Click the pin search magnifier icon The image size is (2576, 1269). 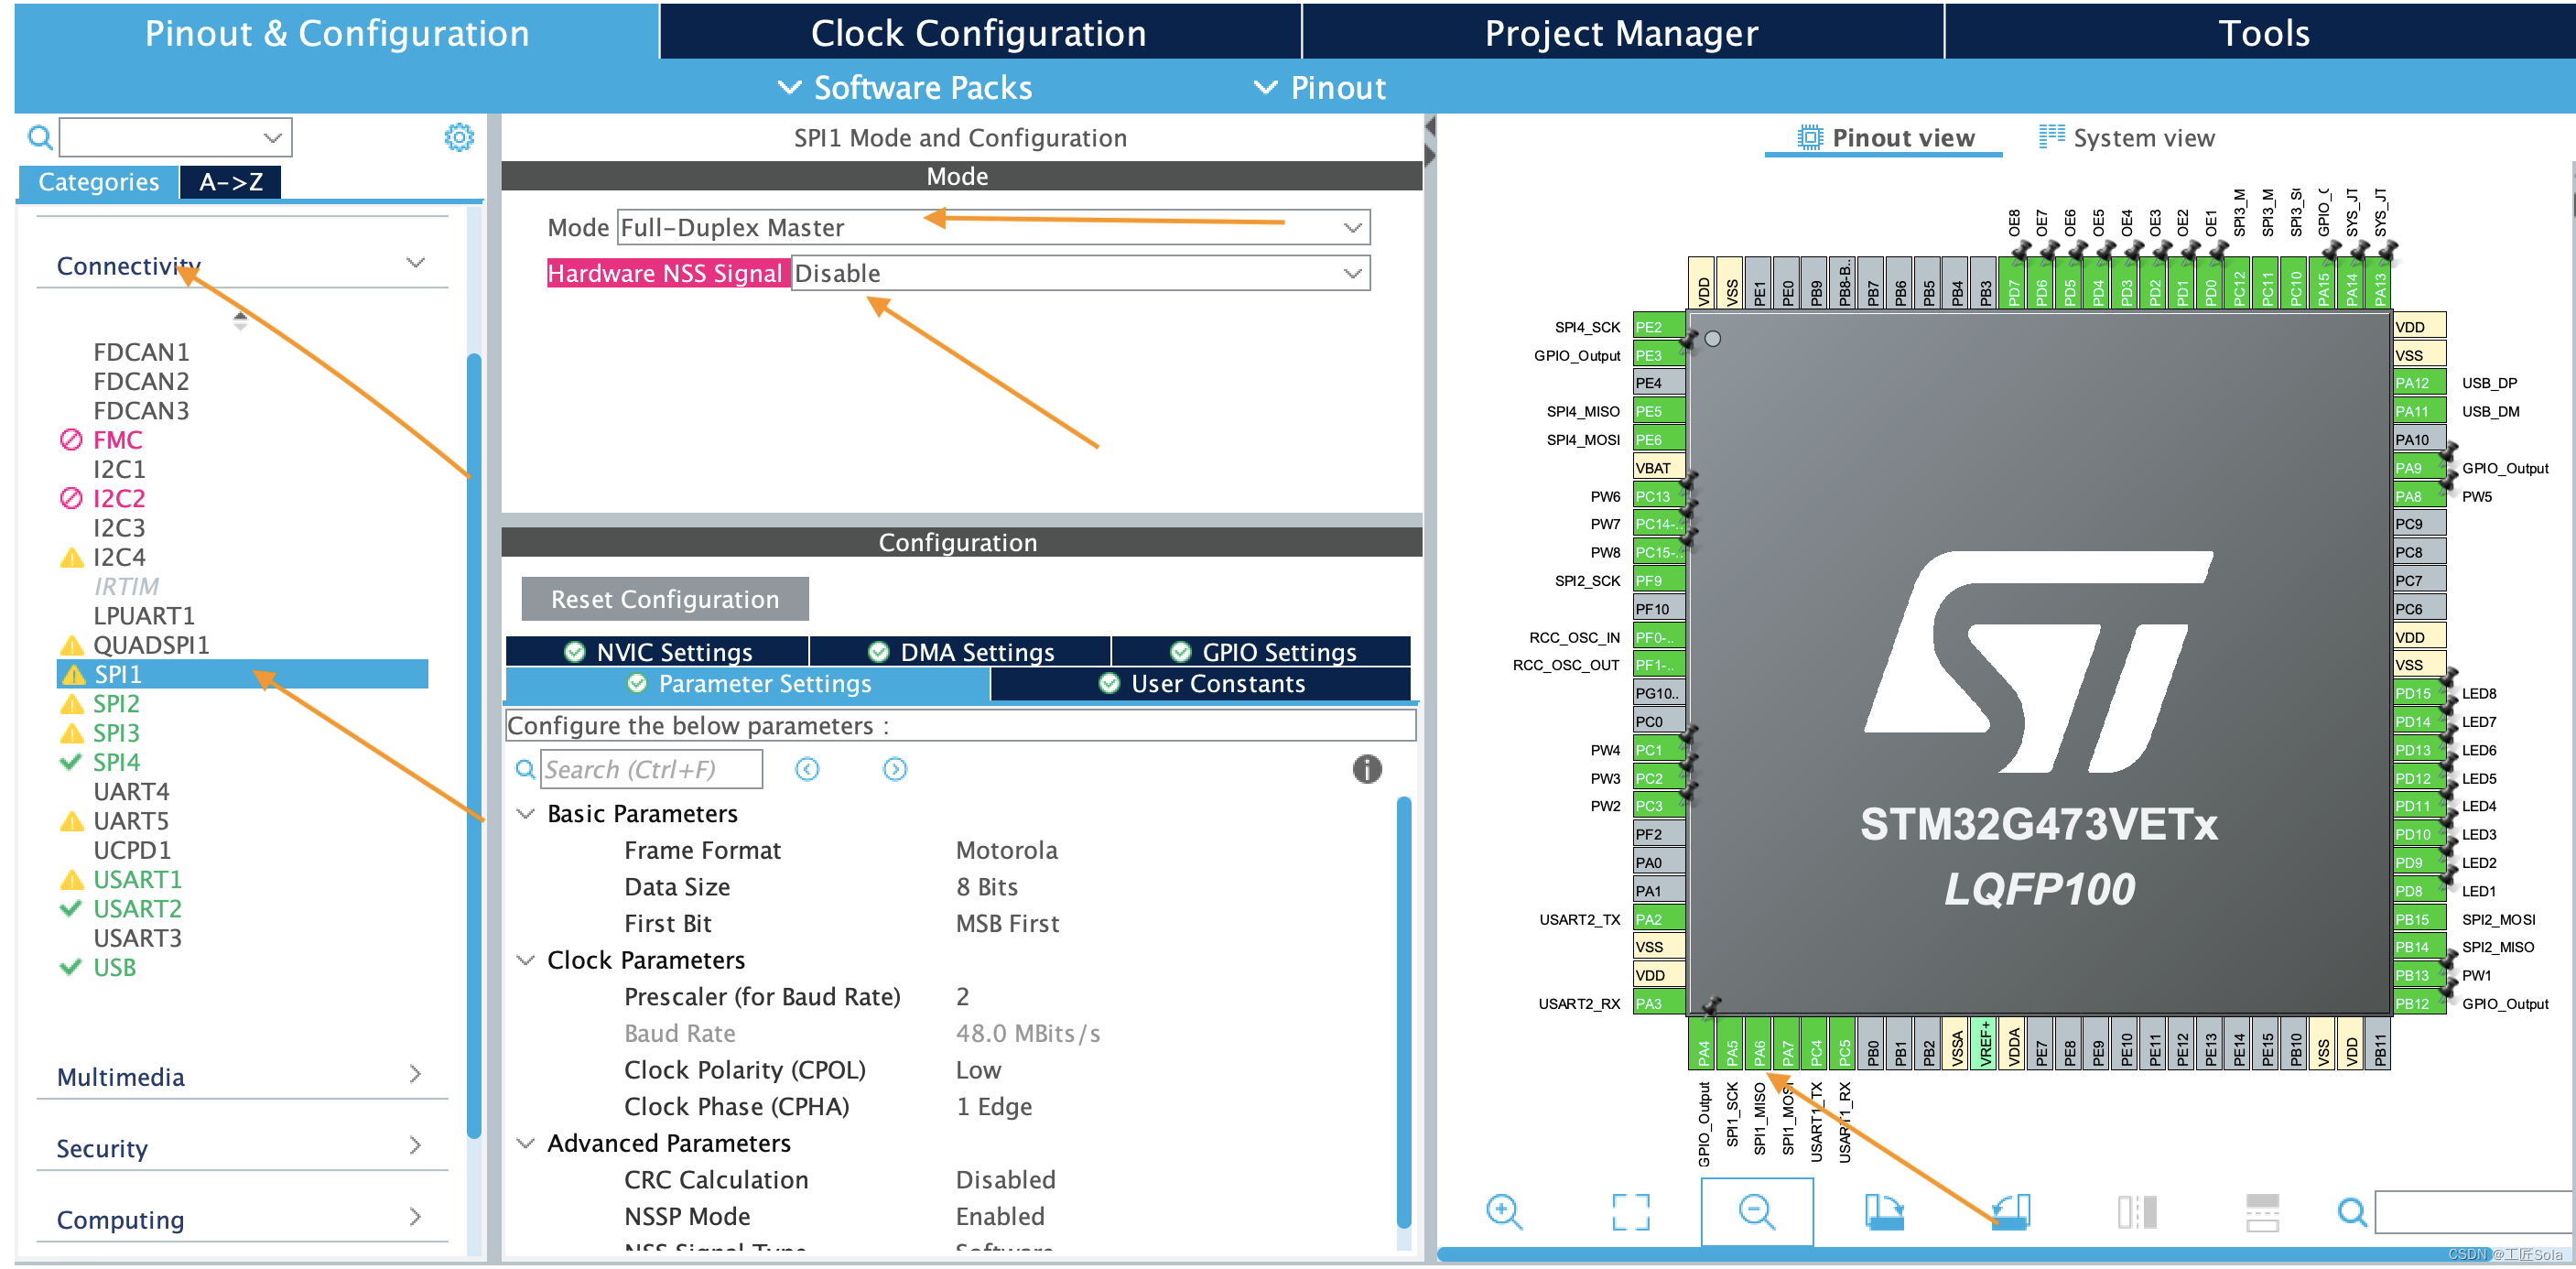click(2352, 1212)
